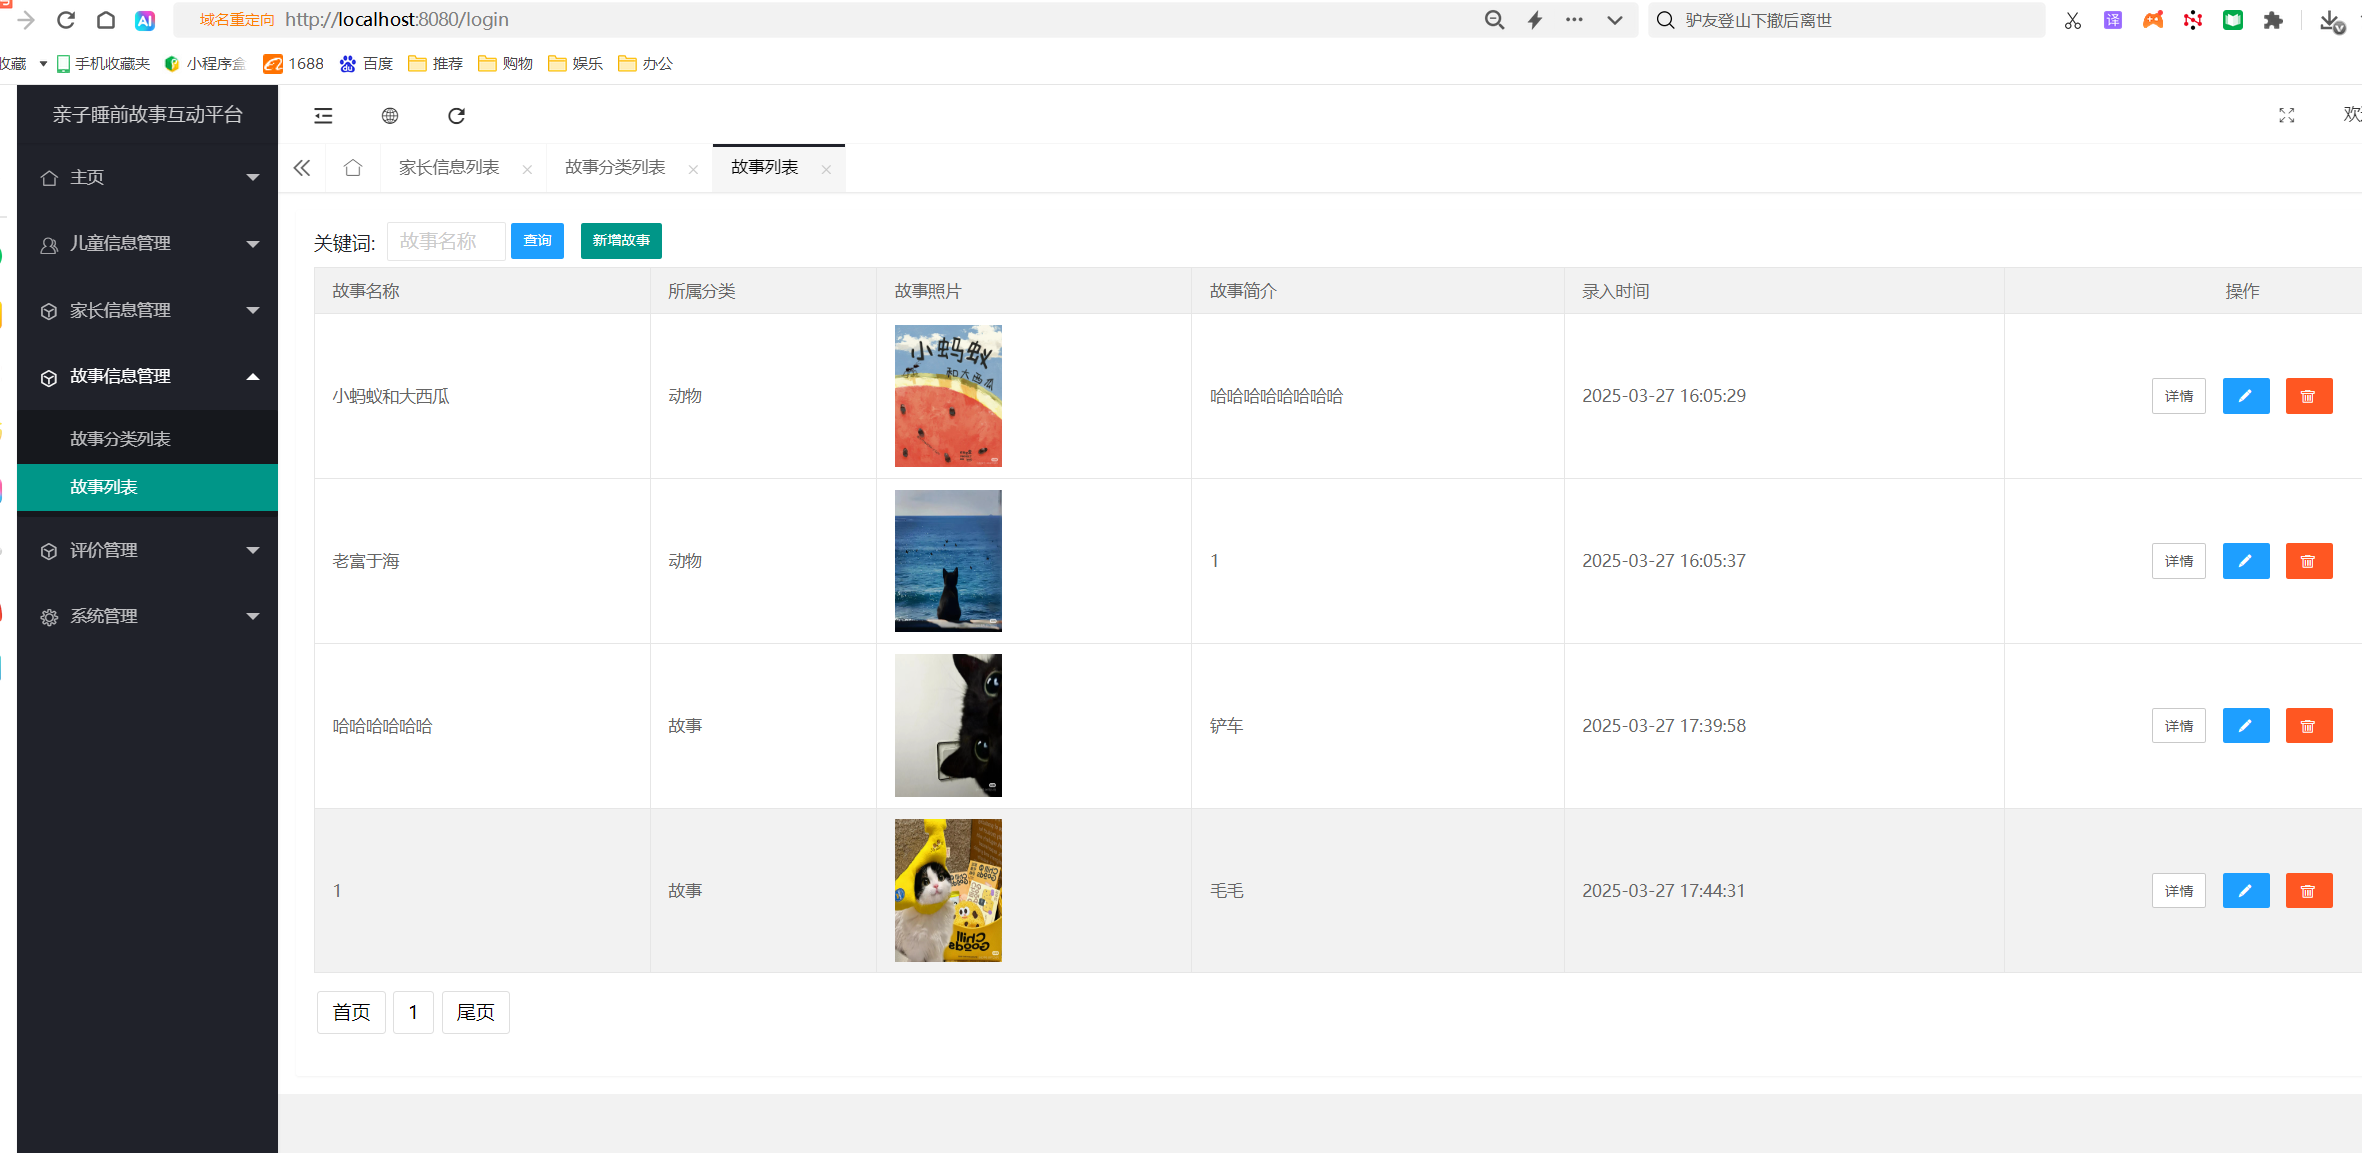
Task: Click the pencil edit icon for the 毛毛 row
Action: pos(2245,891)
